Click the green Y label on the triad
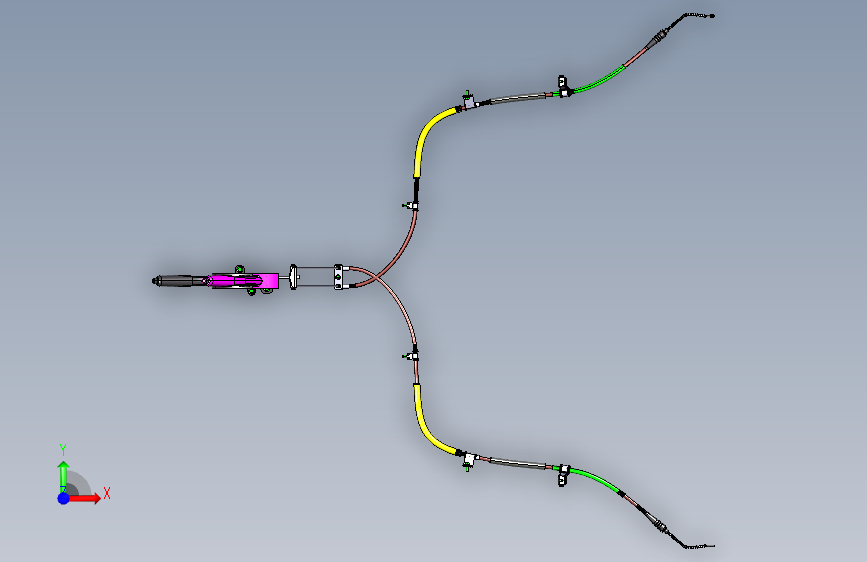Viewport: 867px width, 562px height. (x=63, y=450)
